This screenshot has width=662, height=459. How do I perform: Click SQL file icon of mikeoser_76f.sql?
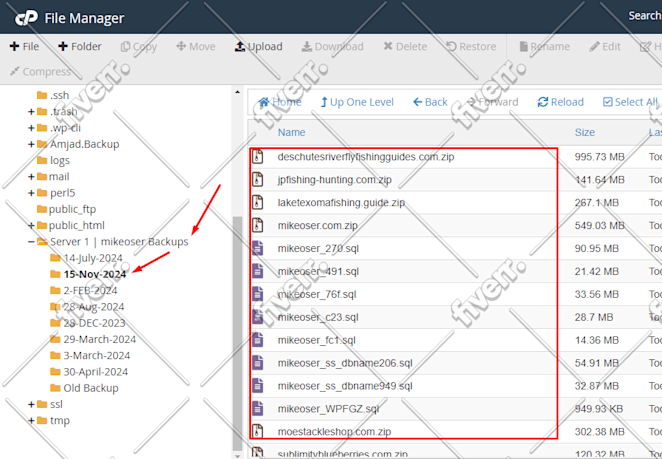(258, 294)
